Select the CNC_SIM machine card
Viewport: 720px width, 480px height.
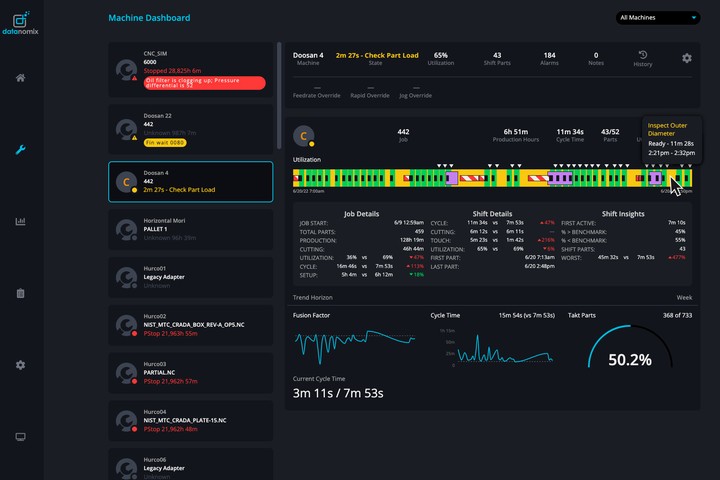[191, 70]
